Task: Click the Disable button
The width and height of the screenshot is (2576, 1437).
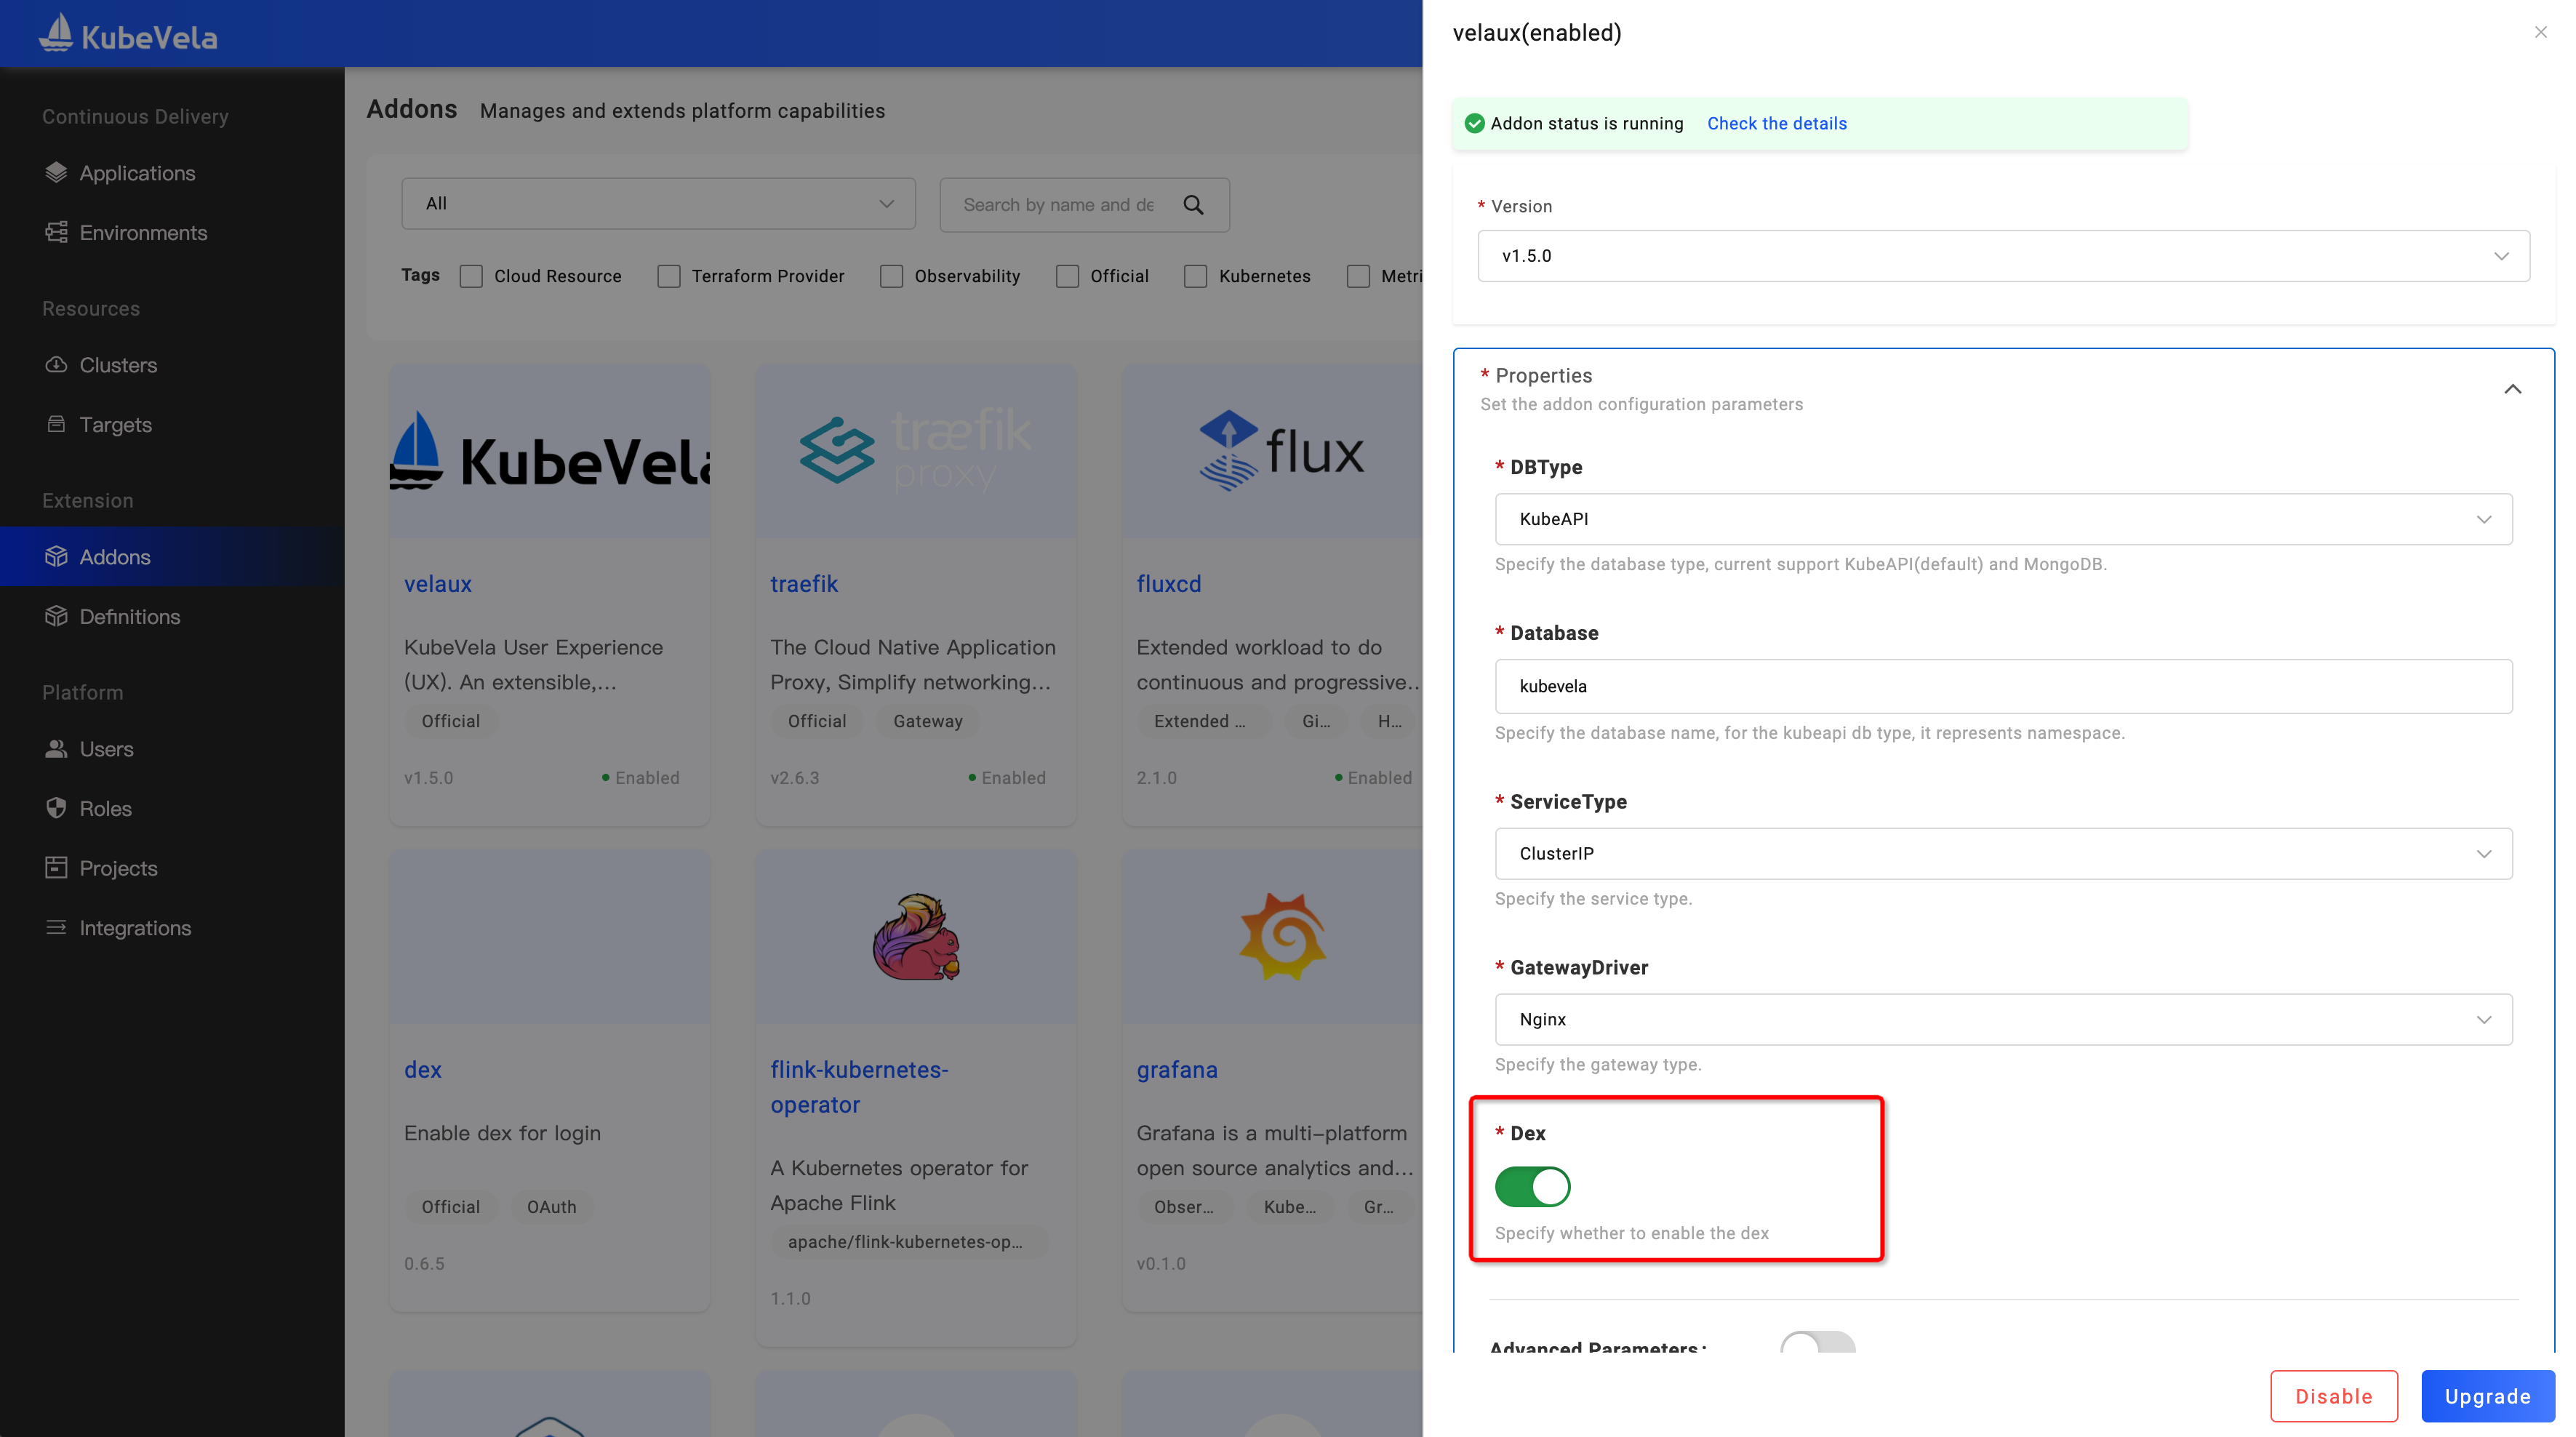Action: click(x=2333, y=1396)
